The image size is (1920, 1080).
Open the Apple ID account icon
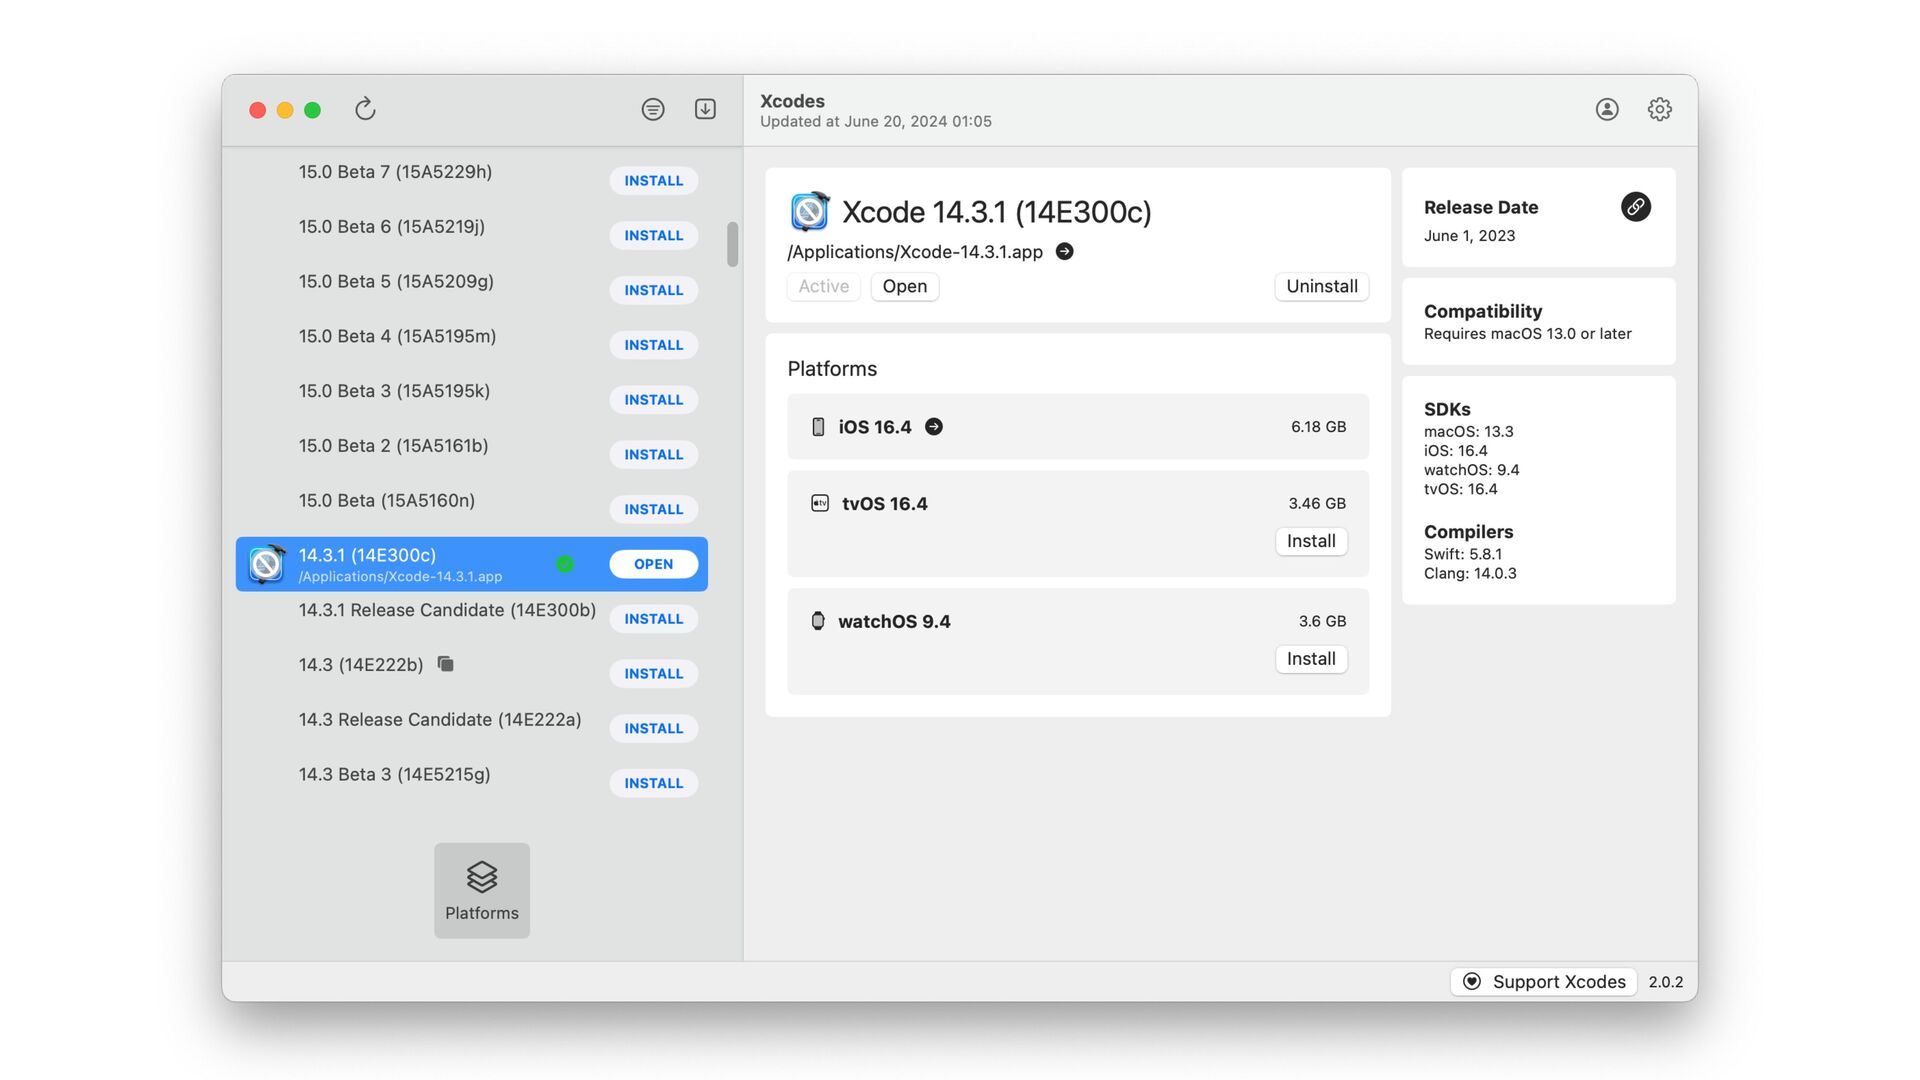coord(1607,109)
